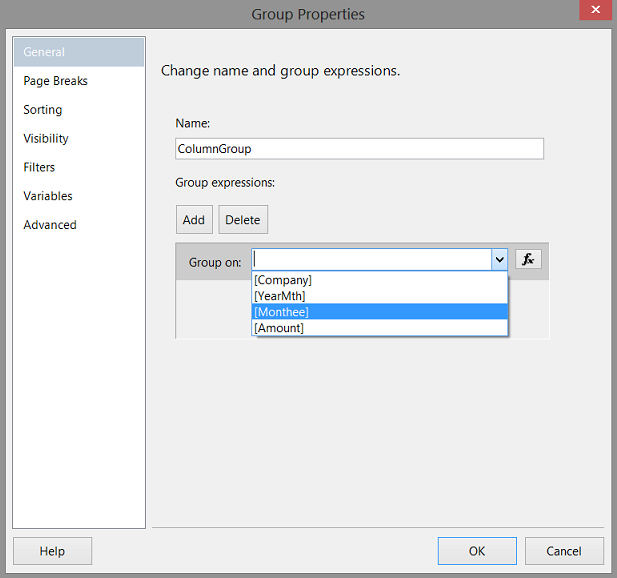Close the Group Properties dialog
This screenshot has height=578, width=617.
[x=594, y=12]
